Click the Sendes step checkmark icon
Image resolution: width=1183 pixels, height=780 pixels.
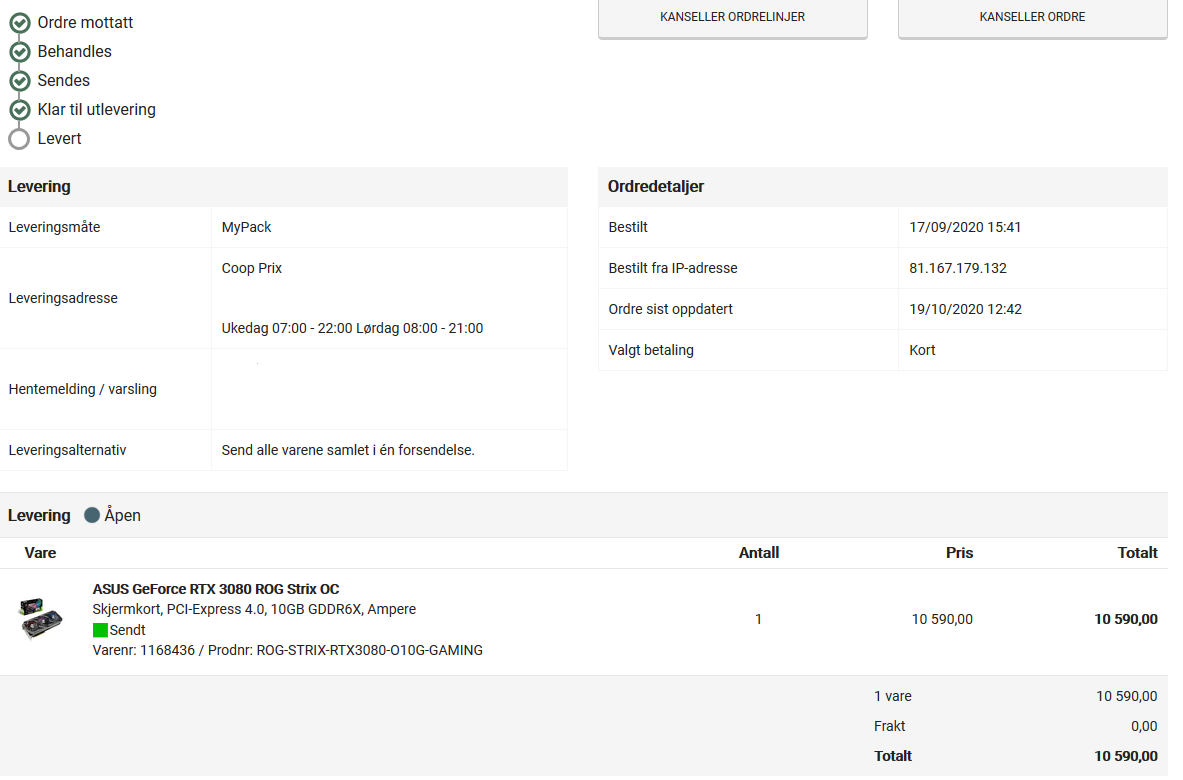point(20,81)
